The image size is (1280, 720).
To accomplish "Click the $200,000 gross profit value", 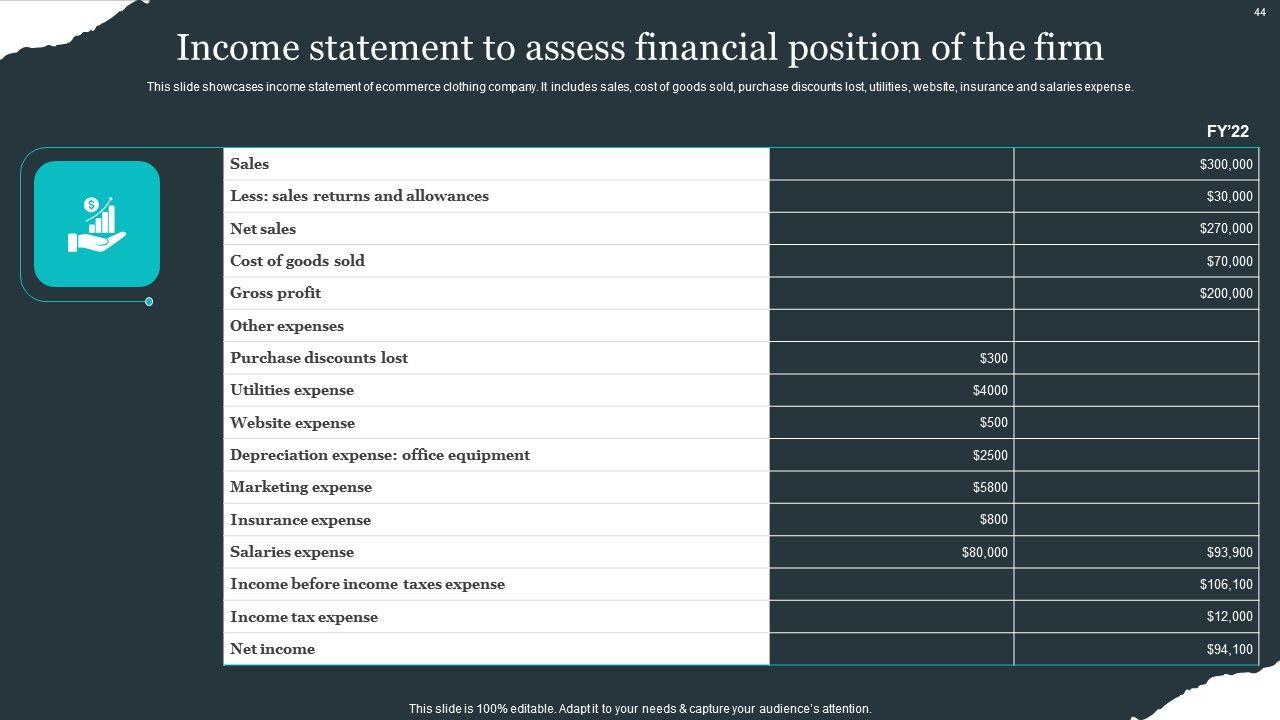I will (x=1225, y=294).
